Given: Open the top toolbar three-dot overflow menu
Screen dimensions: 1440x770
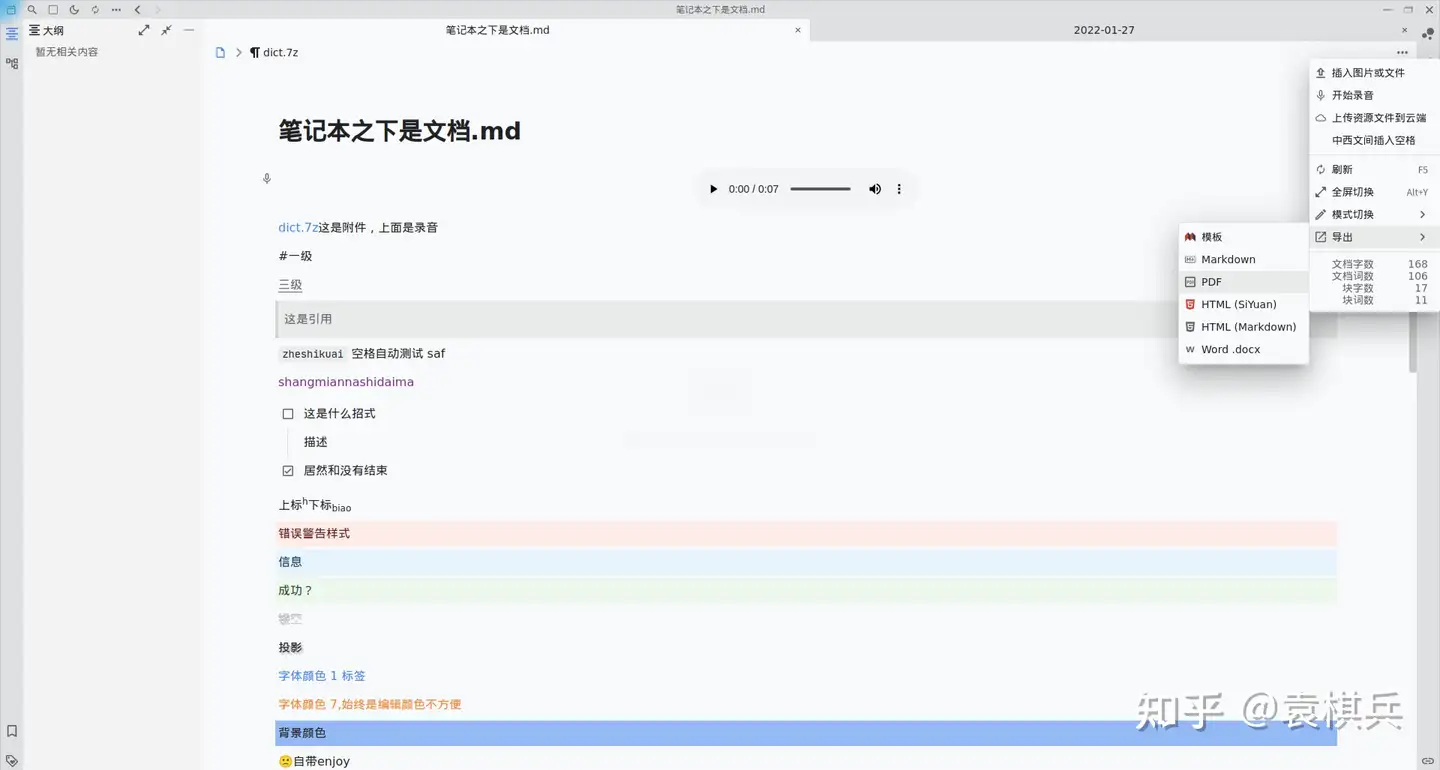Looking at the screenshot, I should [116, 10].
